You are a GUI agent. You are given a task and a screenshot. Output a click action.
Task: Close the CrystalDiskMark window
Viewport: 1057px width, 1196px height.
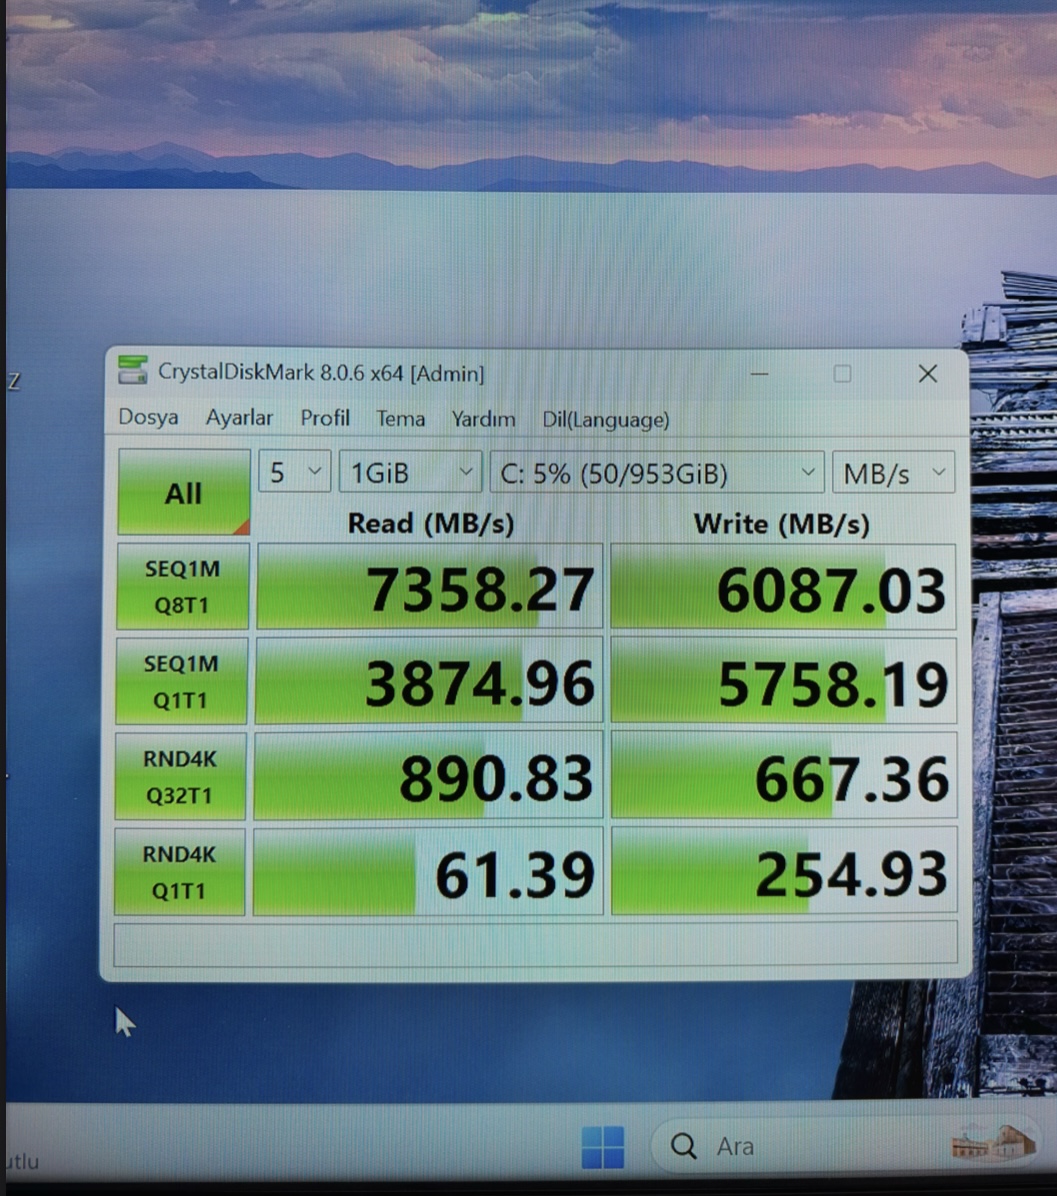(x=927, y=374)
